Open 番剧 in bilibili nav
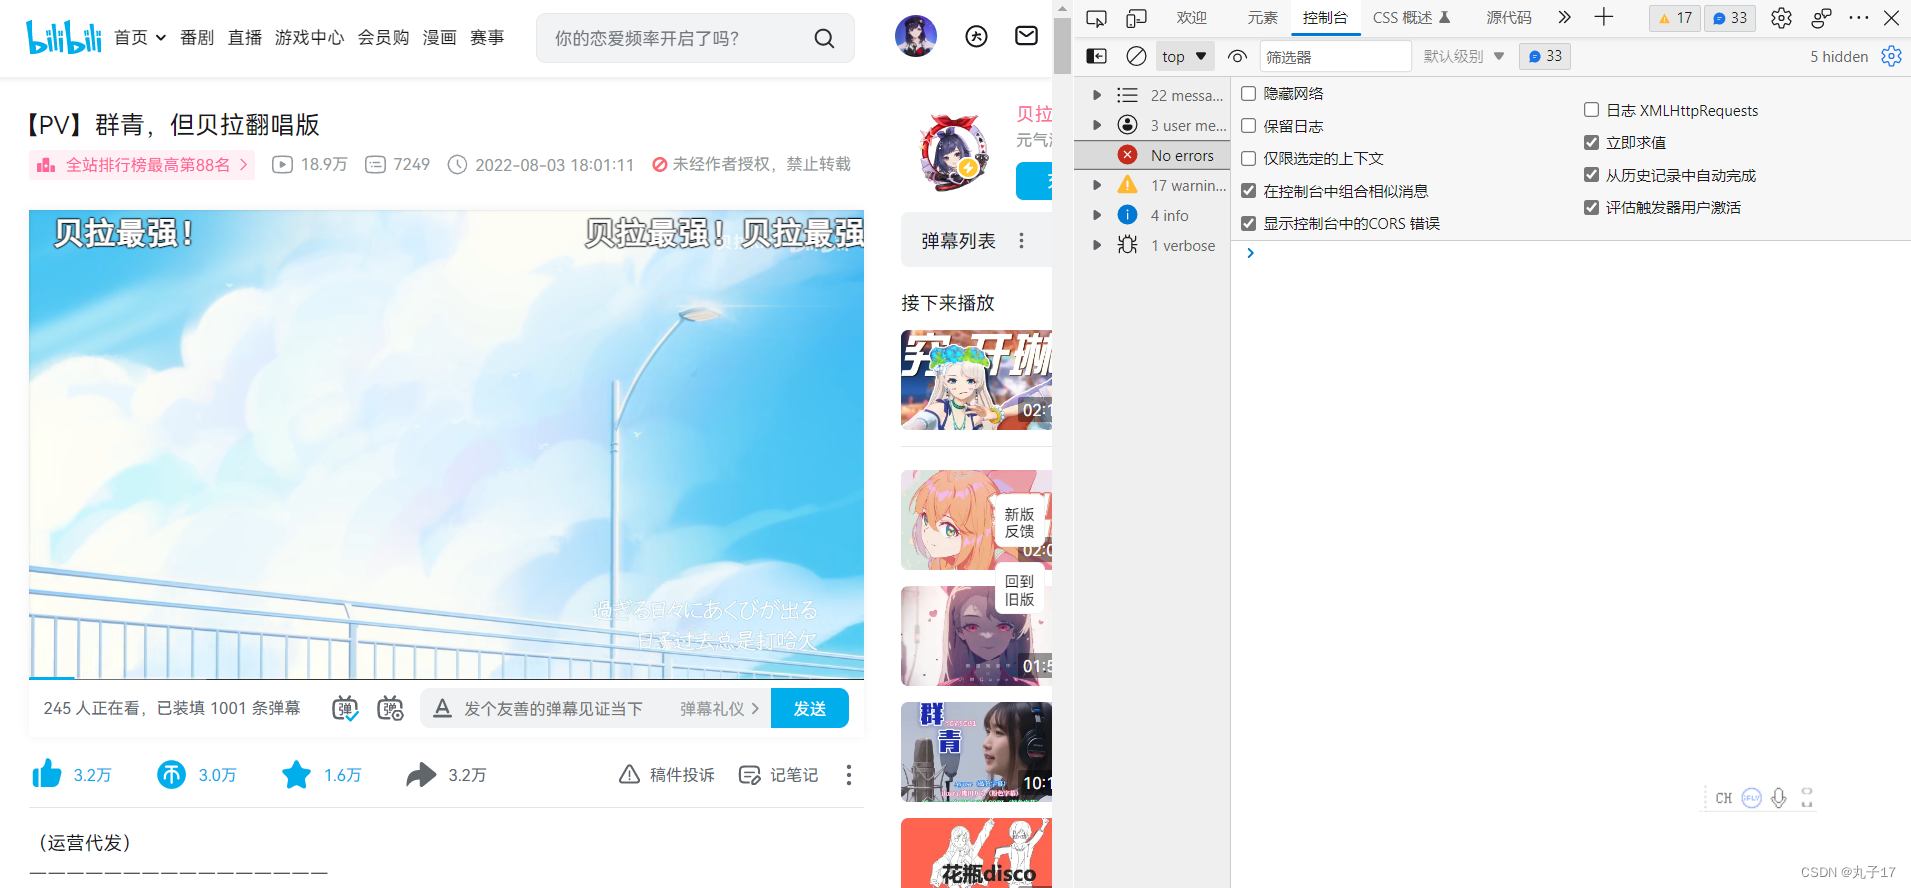The image size is (1911, 888). click(197, 37)
